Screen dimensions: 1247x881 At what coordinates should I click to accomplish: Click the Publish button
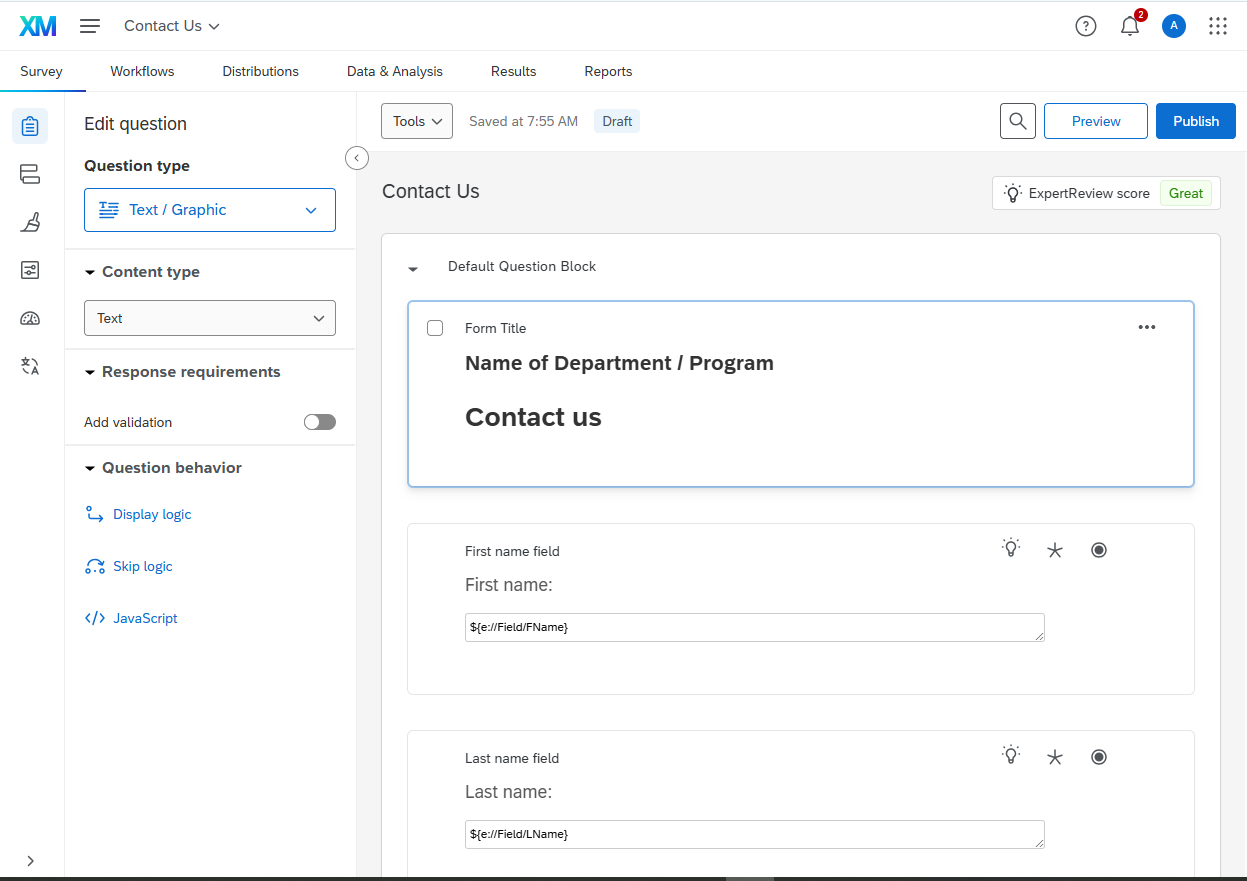coord(1195,121)
